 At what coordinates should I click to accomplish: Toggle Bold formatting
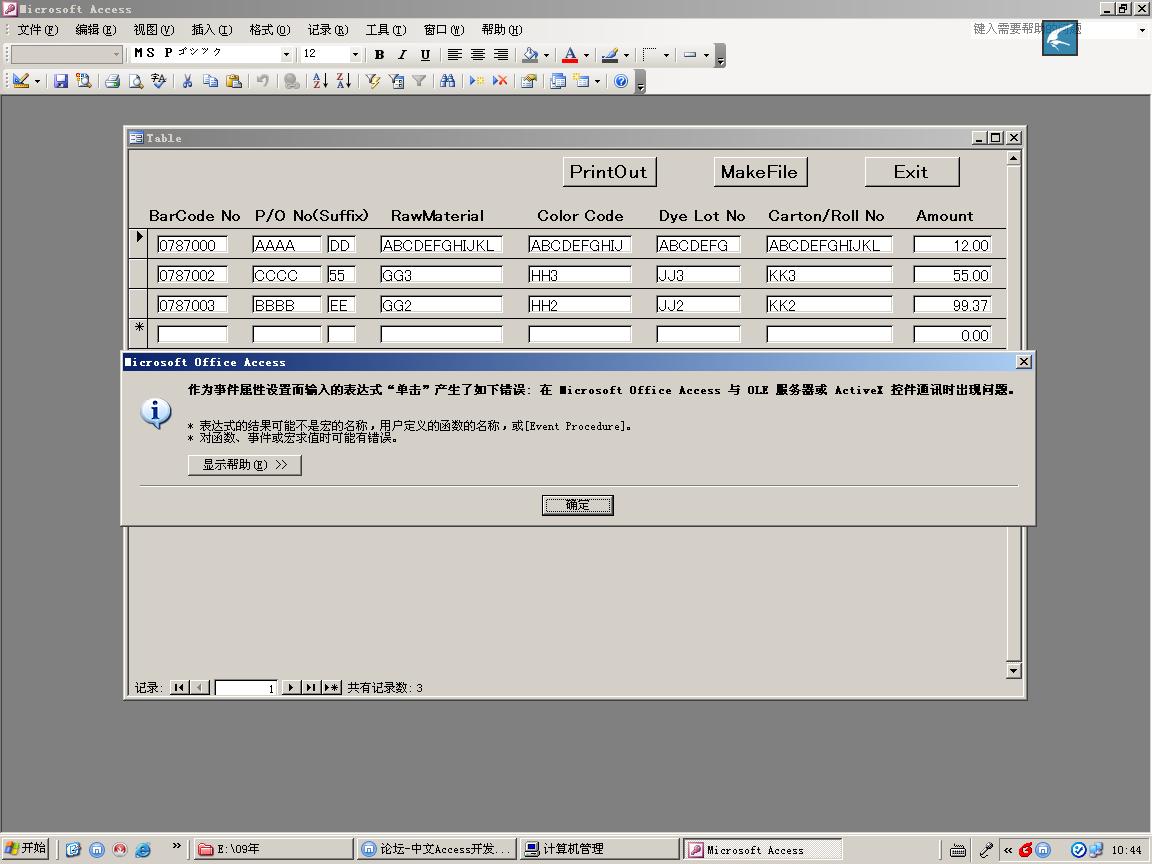[379, 54]
